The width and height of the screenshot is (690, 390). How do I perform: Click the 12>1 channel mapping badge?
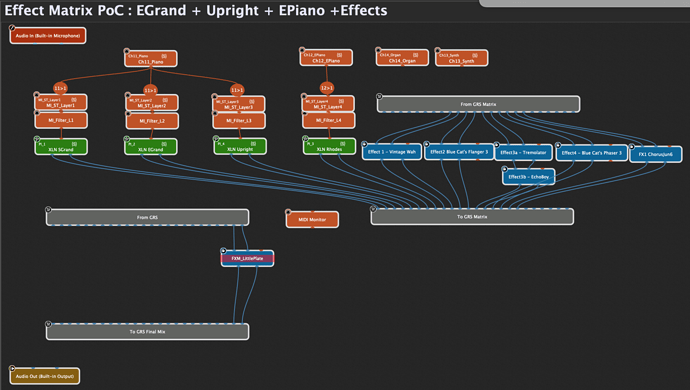(327, 88)
